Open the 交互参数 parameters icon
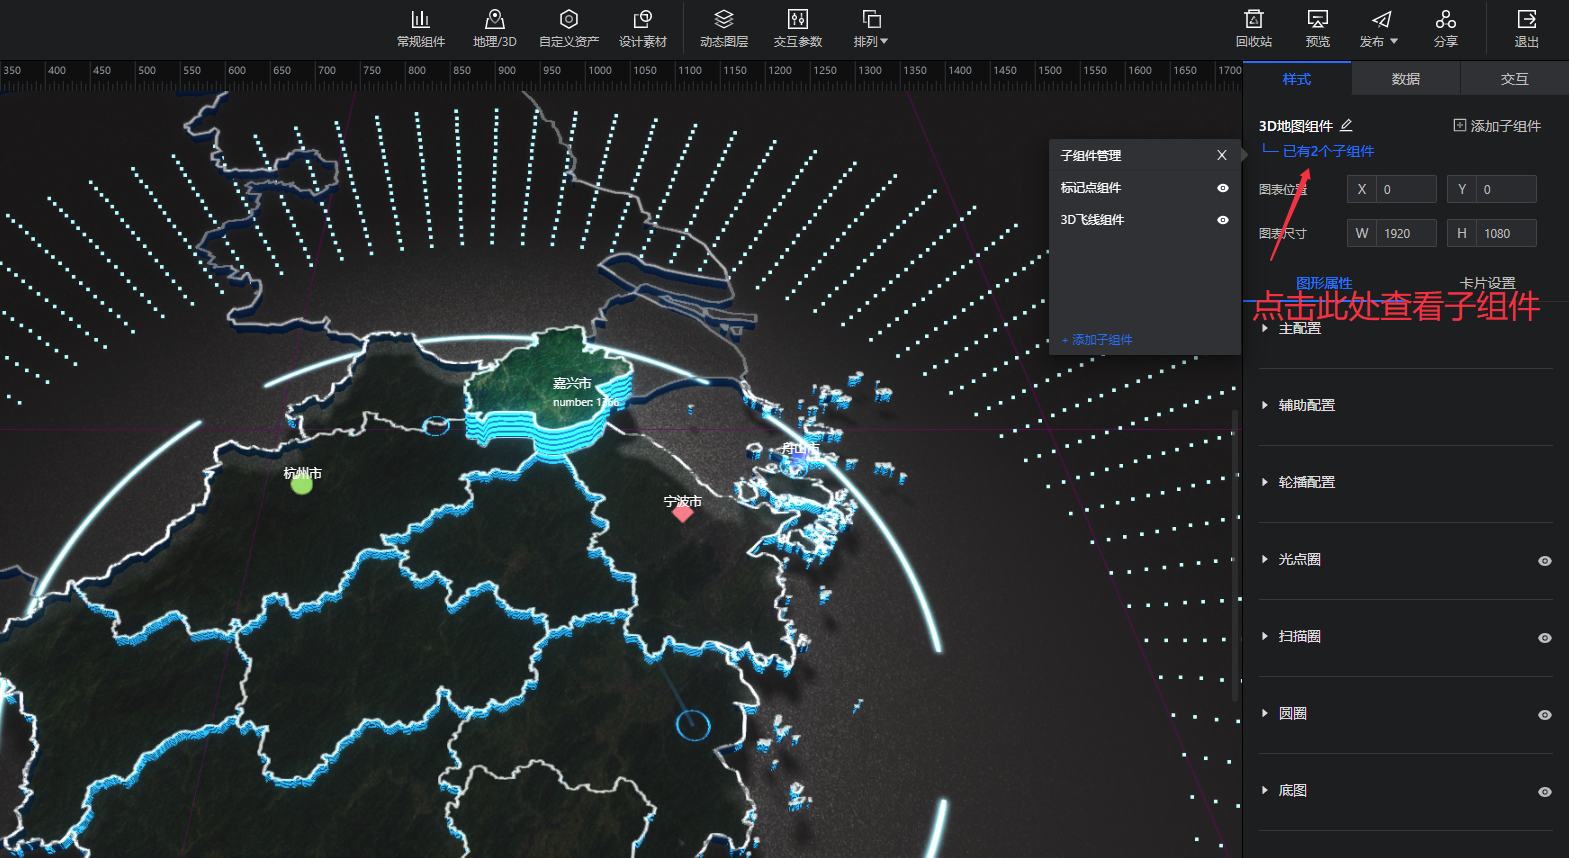 point(797,28)
